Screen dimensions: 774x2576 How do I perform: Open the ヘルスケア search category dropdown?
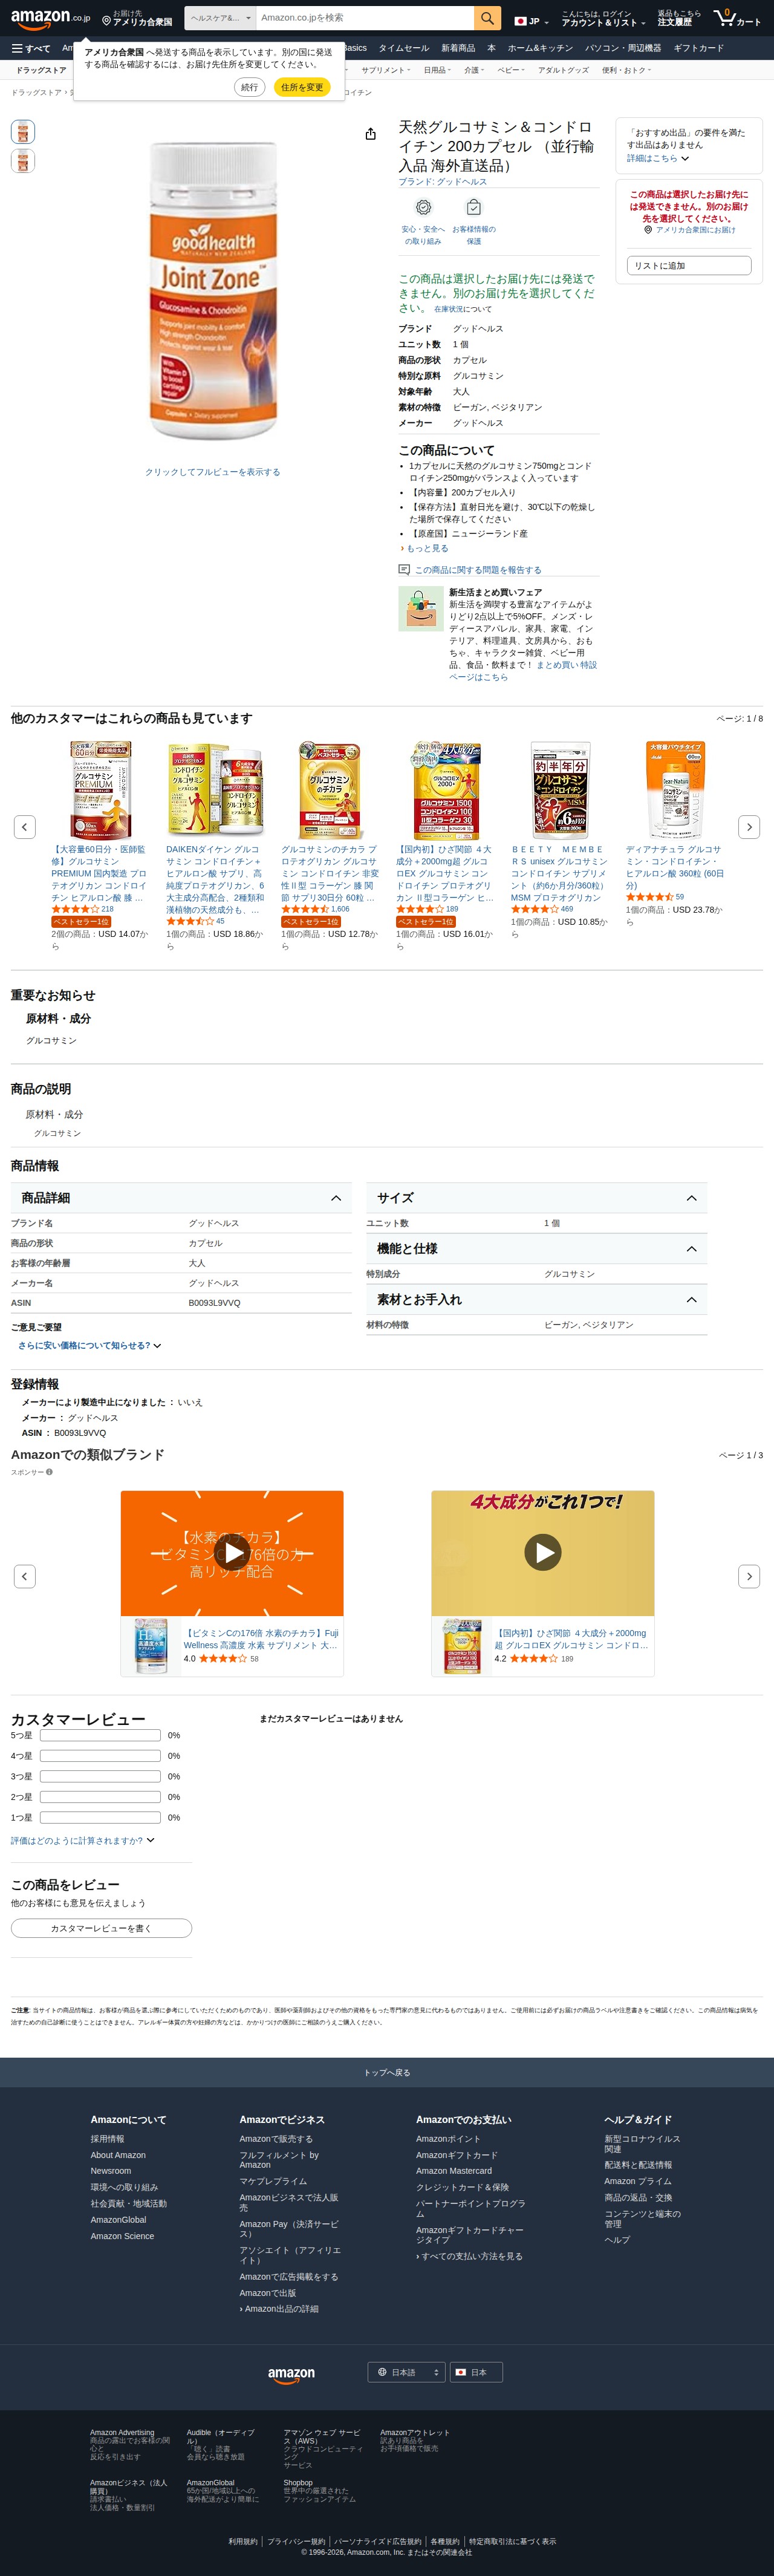coord(219,18)
